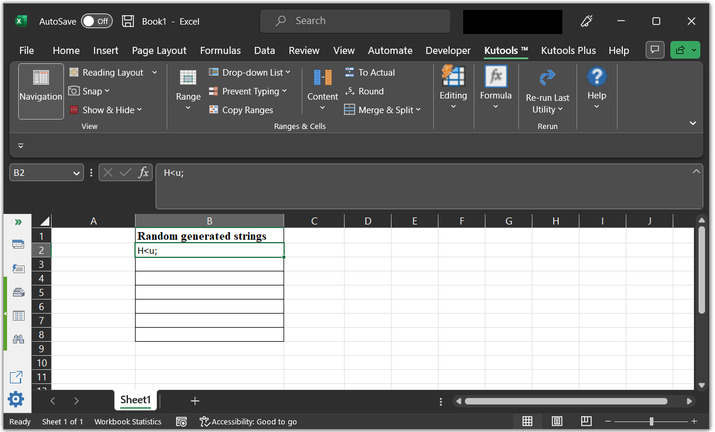Screen dimensions: 715x432
Task: Open the Formulas ribbon tab
Action: (220, 50)
